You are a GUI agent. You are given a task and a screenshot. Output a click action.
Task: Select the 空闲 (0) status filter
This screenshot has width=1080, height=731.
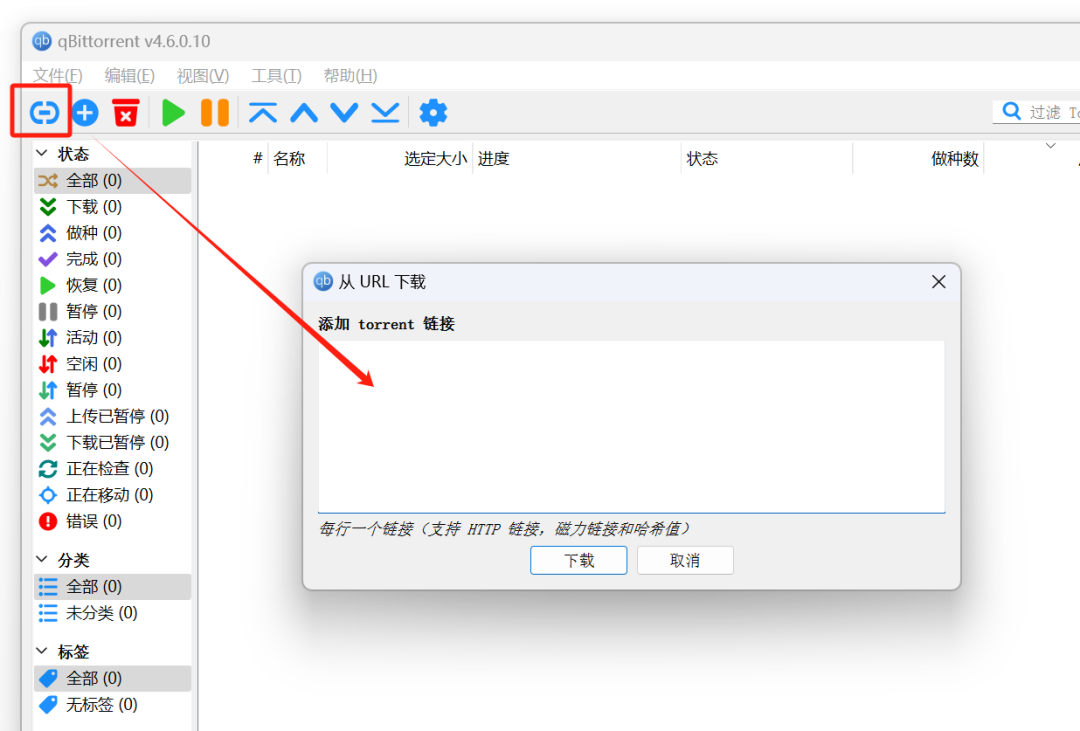113,364
